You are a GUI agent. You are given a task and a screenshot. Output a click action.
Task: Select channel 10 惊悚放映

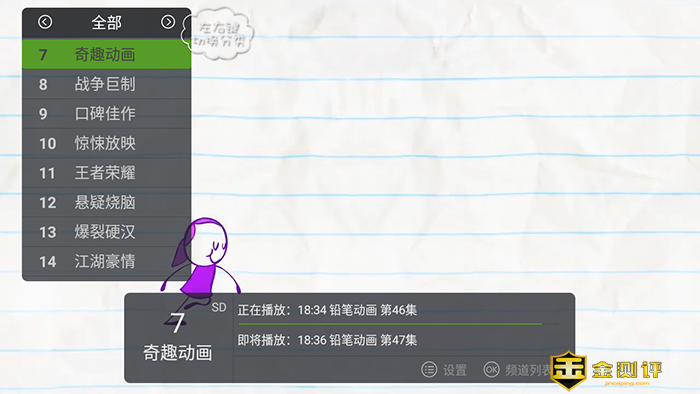(107, 143)
